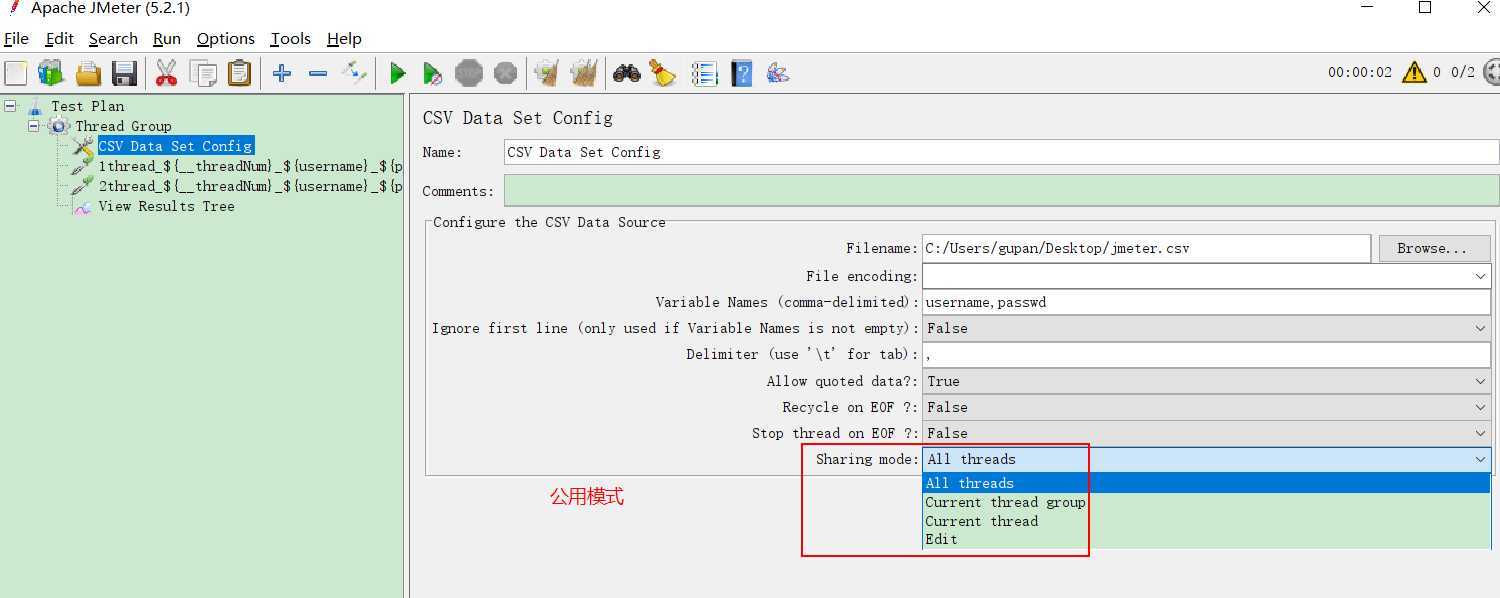The width and height of the screenshot is (1500, 598).
Task: Select the 2thread sampler in tree
Action: (x=250, y=186)
